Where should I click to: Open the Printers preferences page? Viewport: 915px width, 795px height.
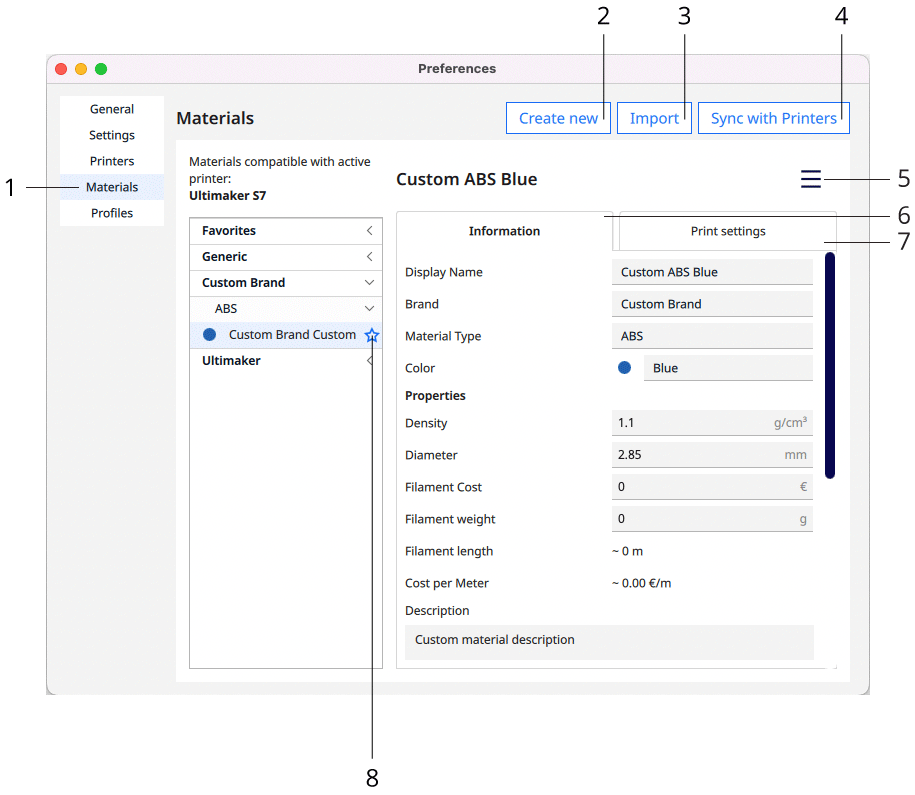pyautogui.click(x=112, y=161)
